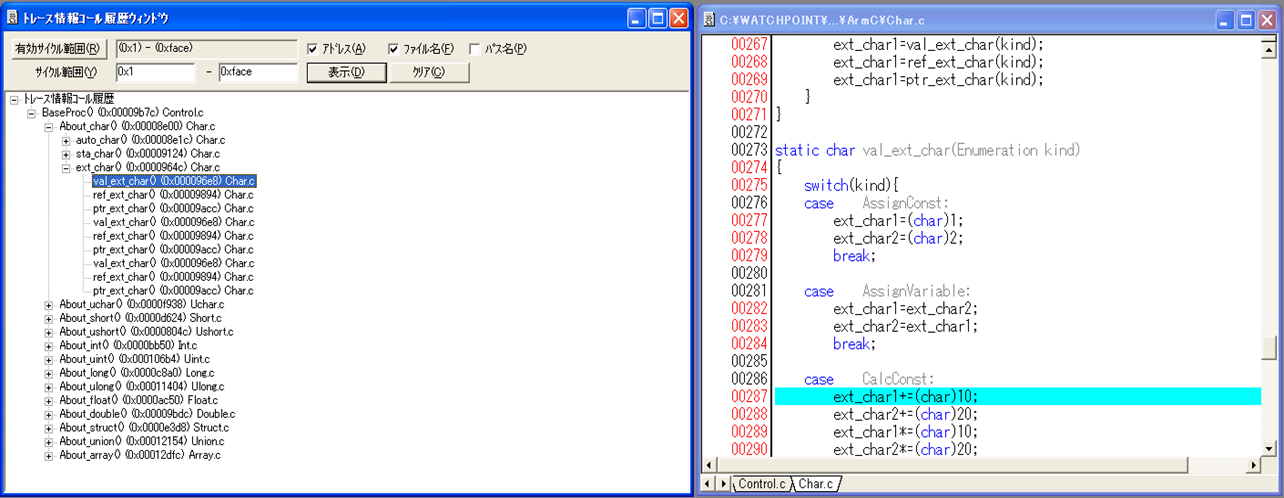Toggle the ファイル名(F) checkbox

394,49
